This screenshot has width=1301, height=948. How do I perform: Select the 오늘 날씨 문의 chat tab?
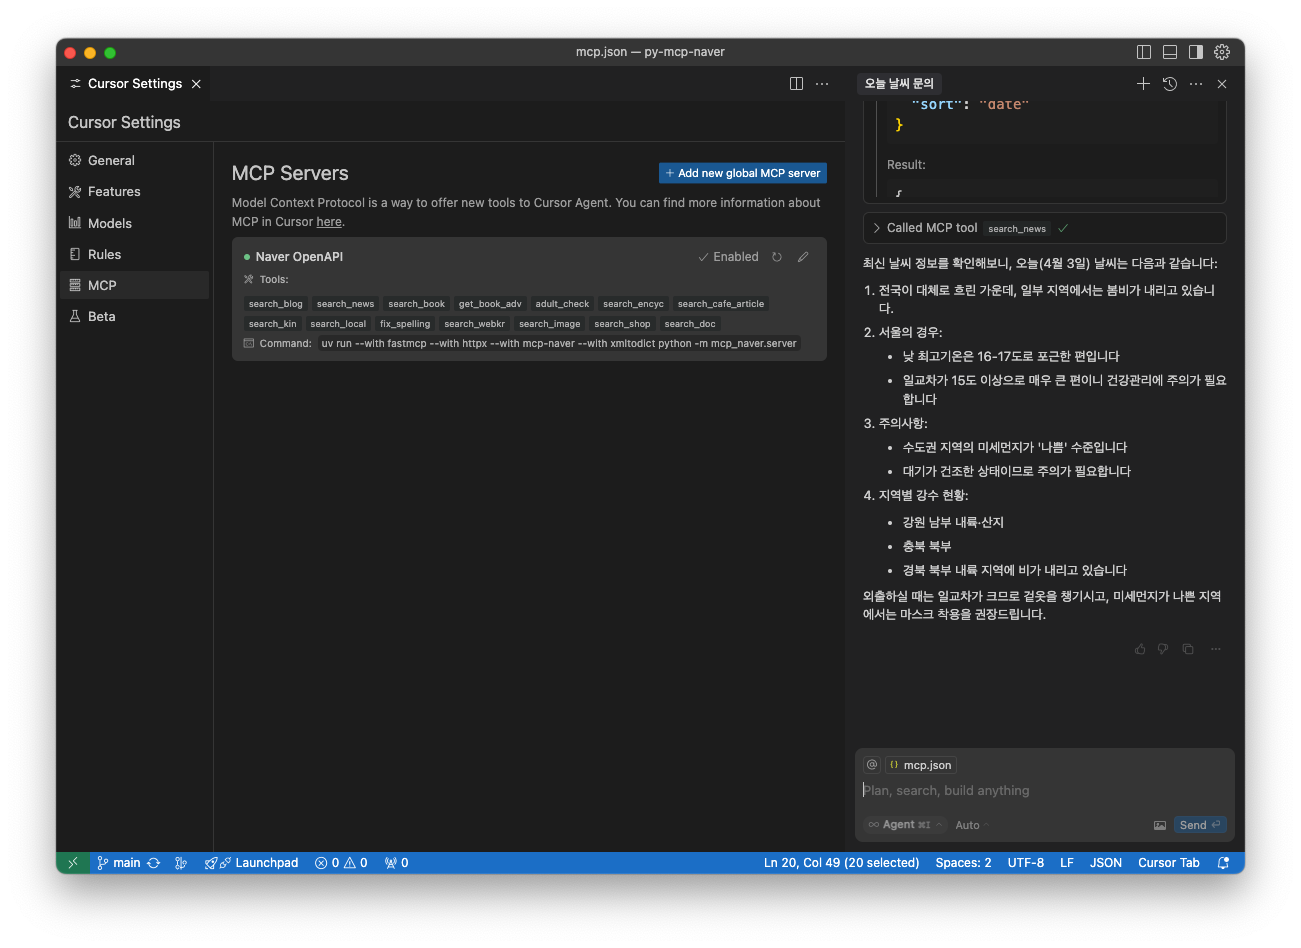[899, 84]
